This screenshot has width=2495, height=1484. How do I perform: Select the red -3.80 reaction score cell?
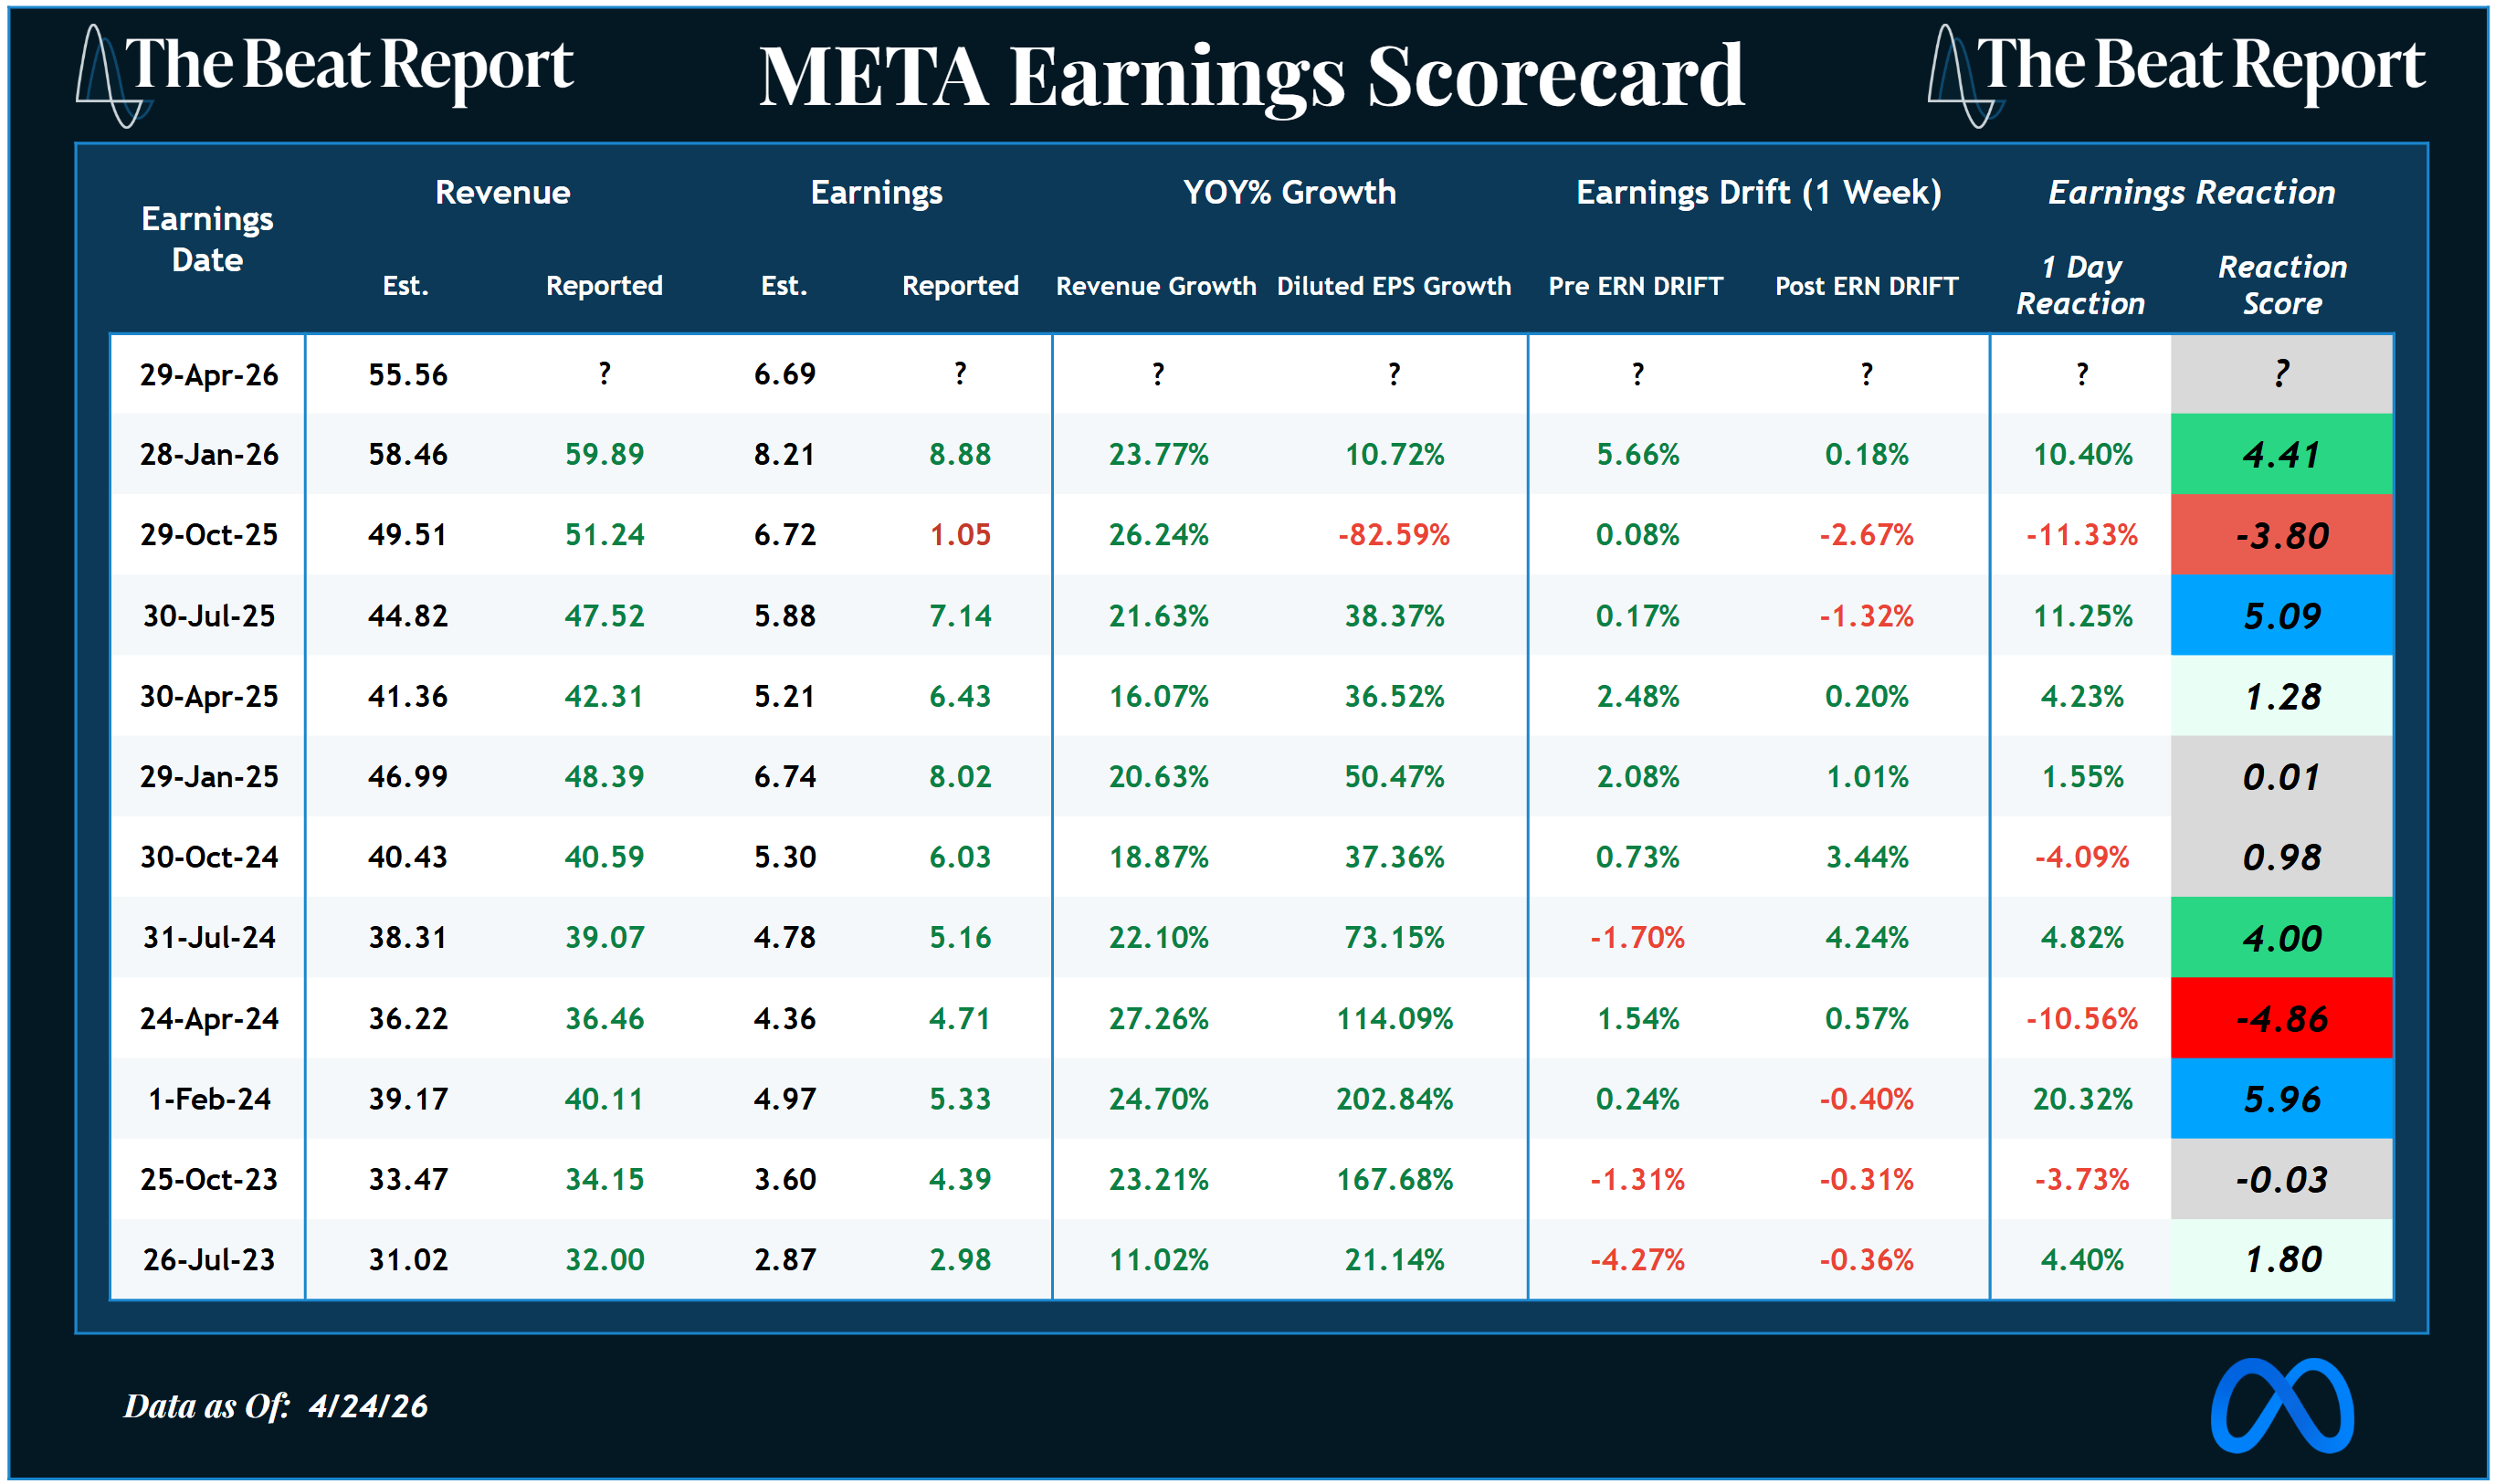click(2281, 535)
